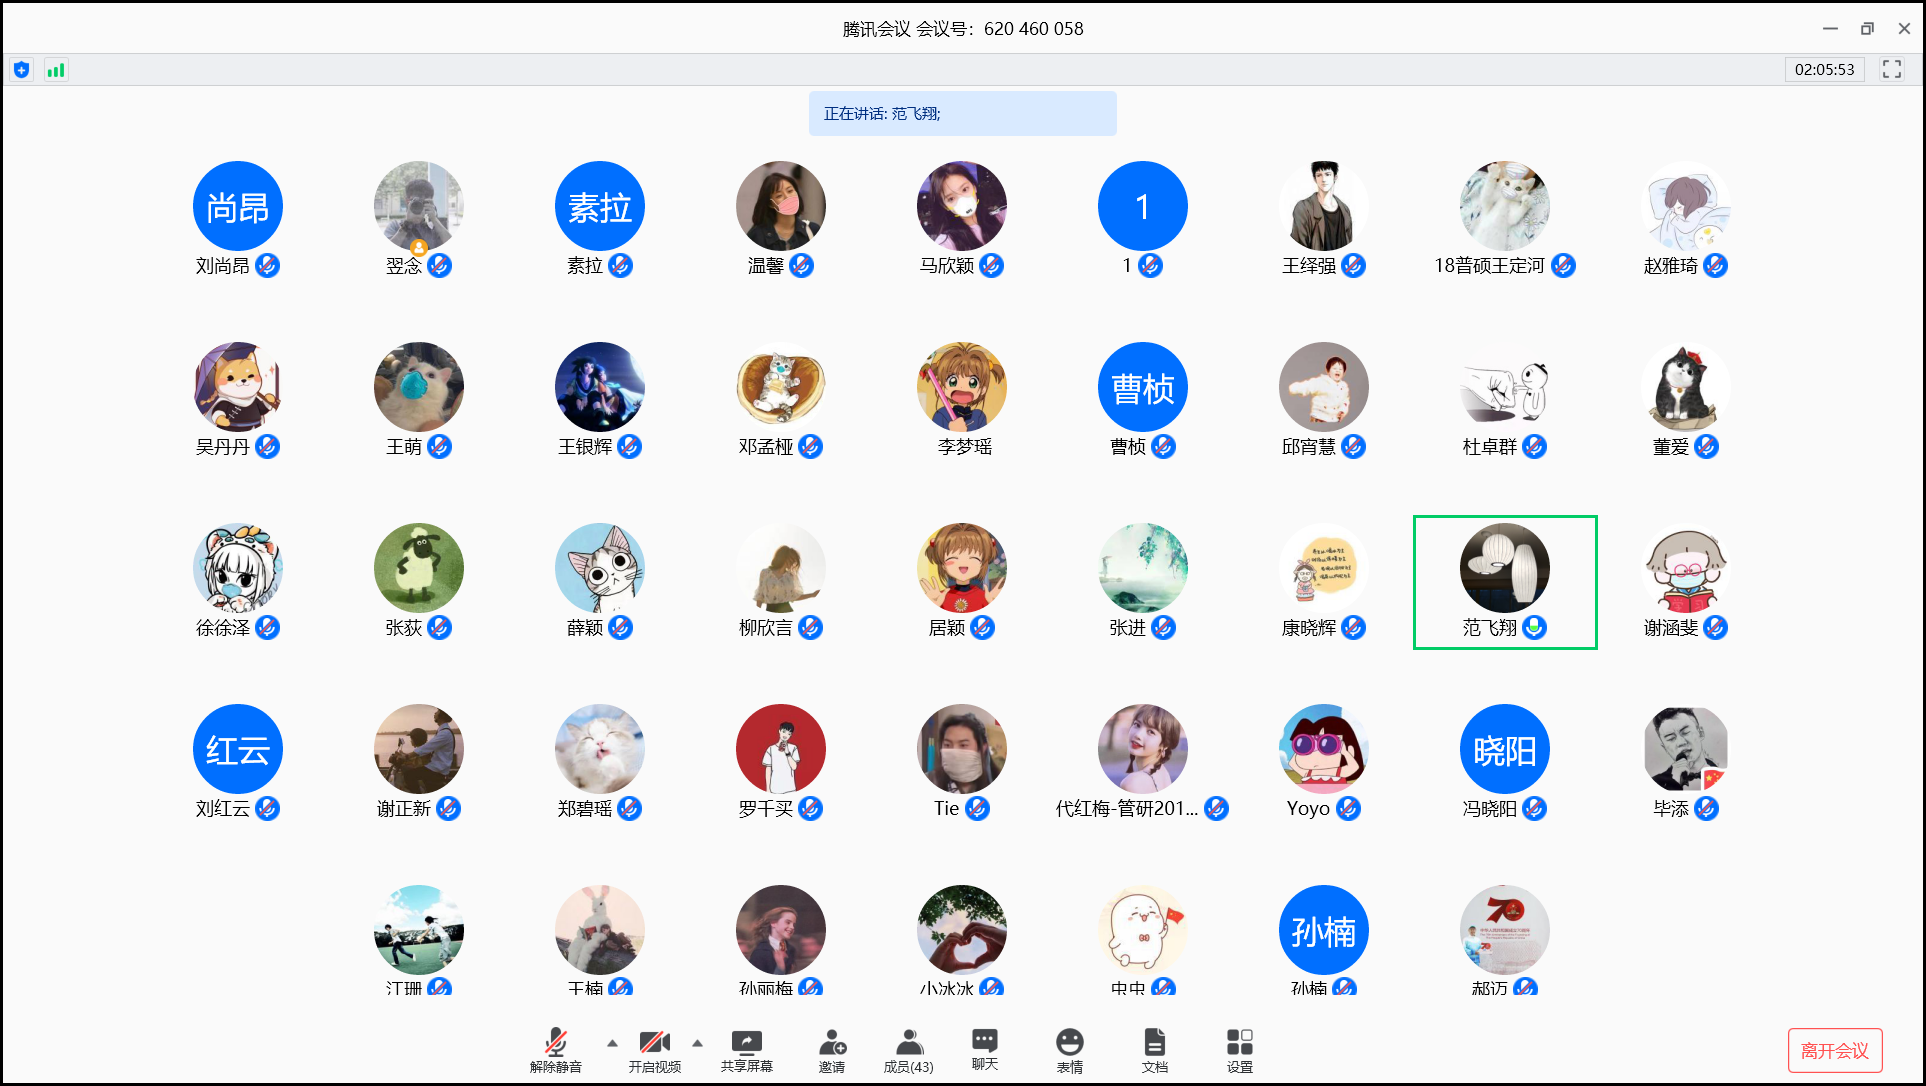
Task: Toggle unmute microphone button
Action: (x=556, y=1043)
